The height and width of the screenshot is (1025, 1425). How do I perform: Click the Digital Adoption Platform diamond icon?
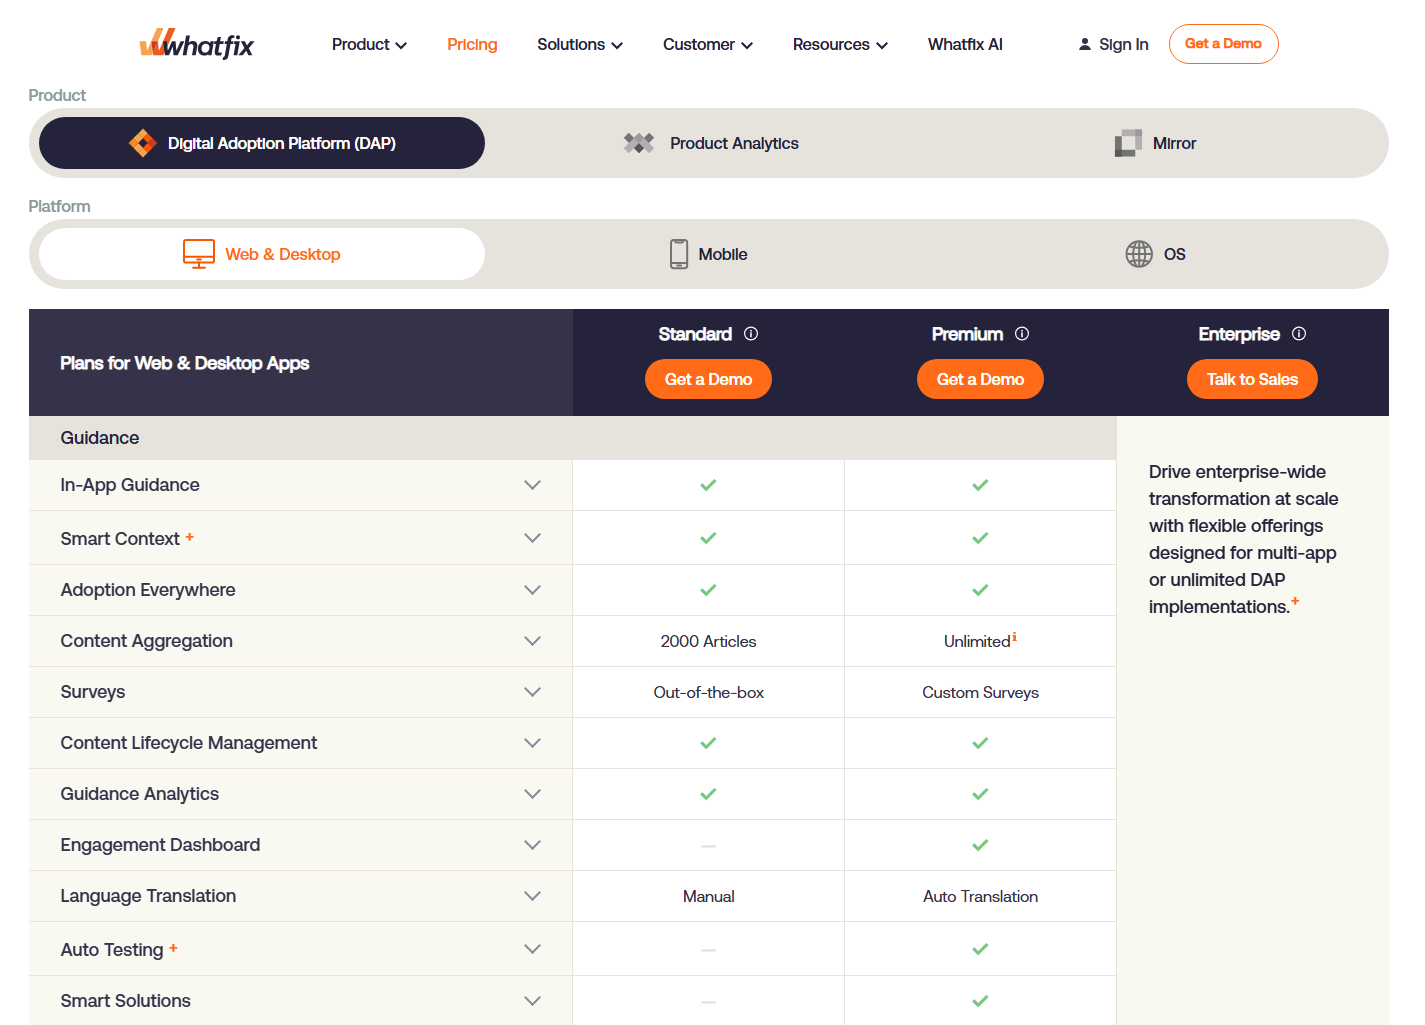point(143,143)
